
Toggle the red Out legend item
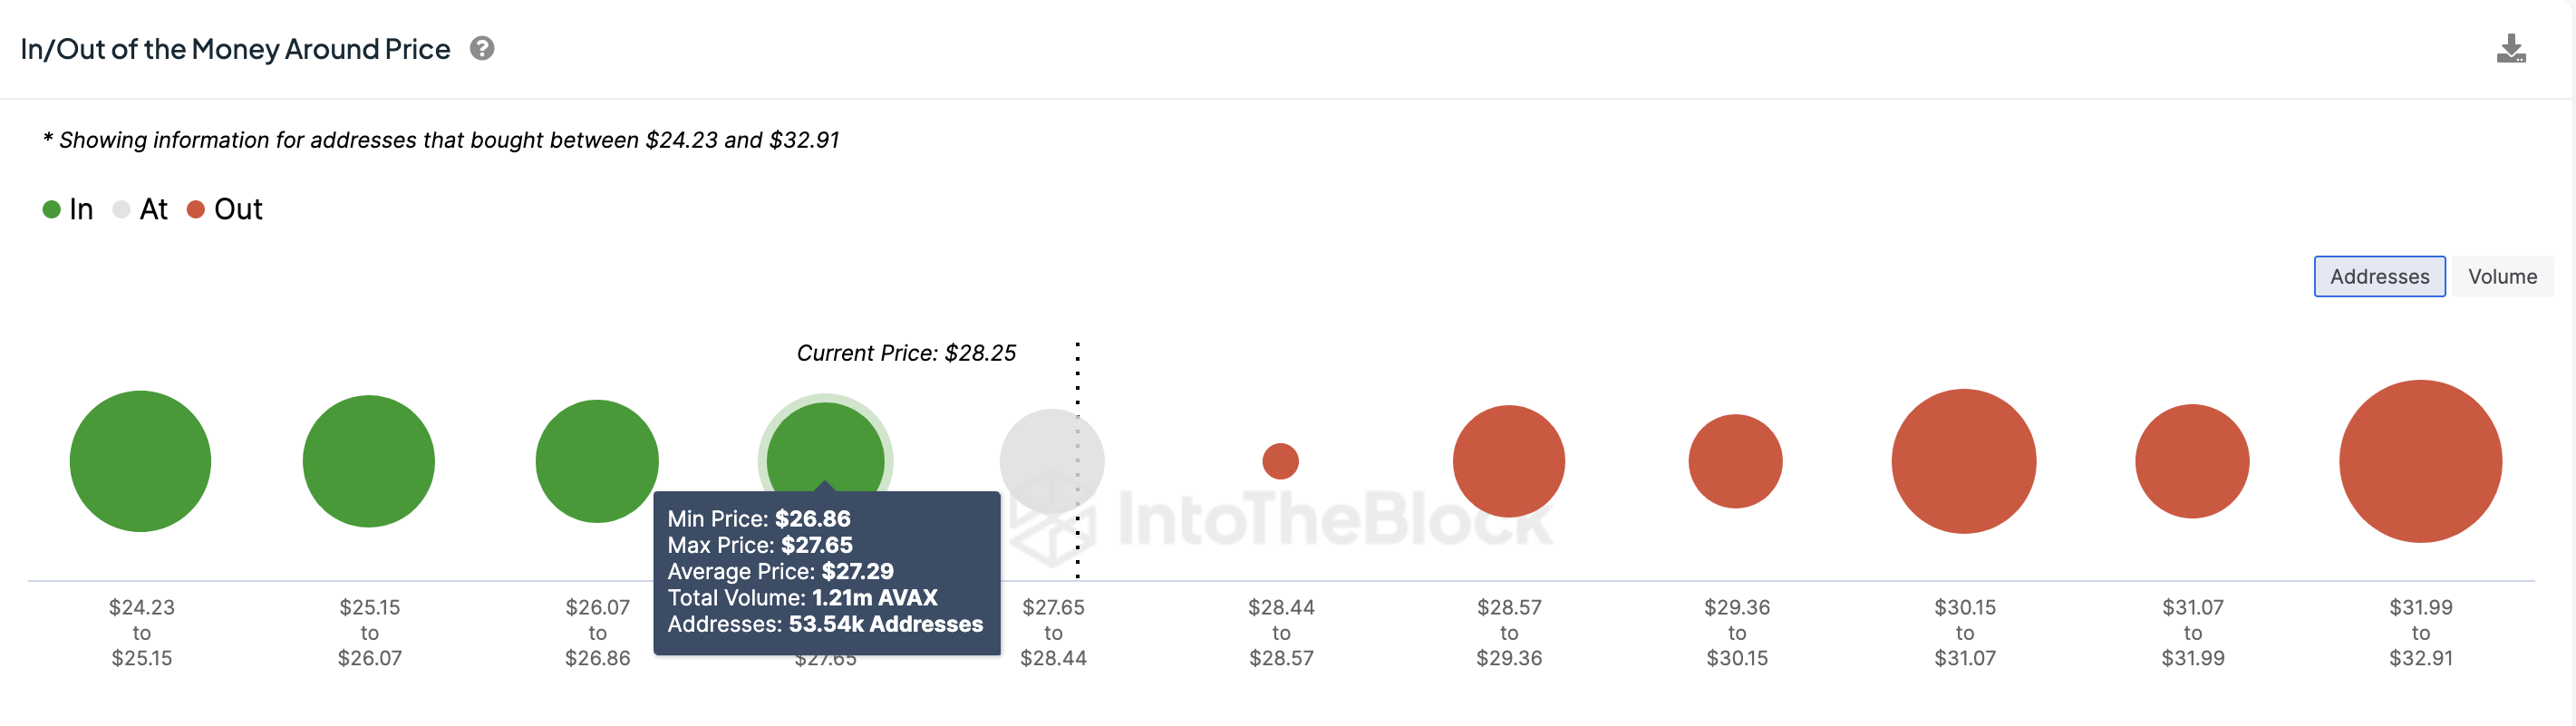pyautogui.click(x=225, y=209)
